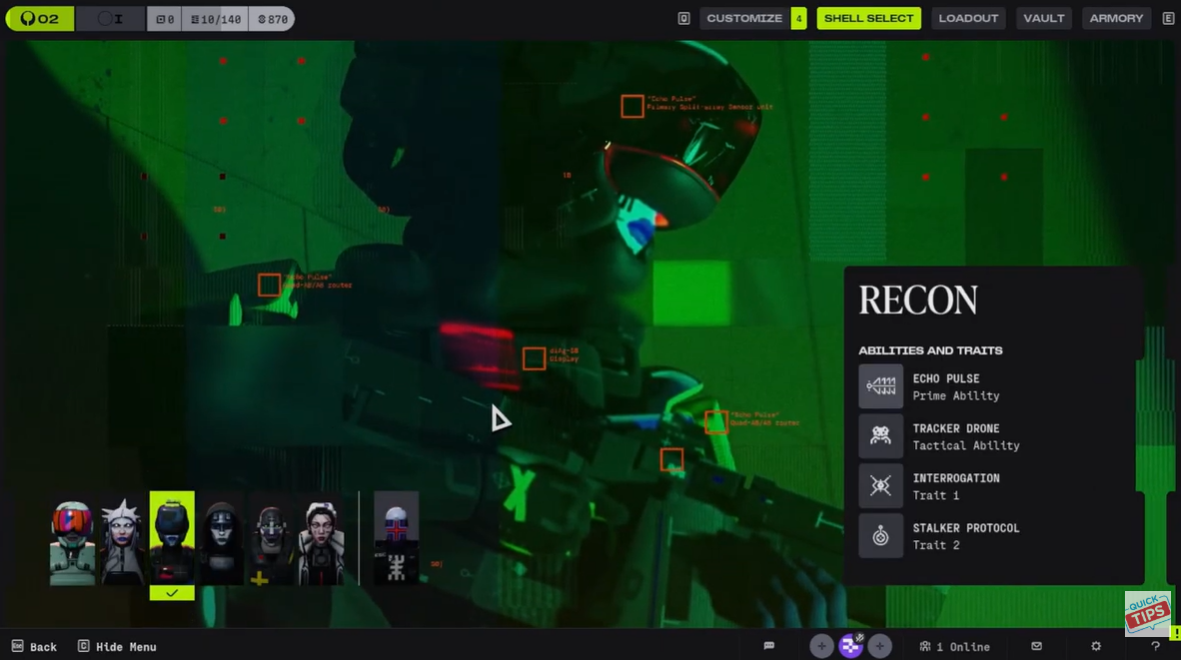Add a party member in left empty slot
The height and width of the screenshot is (660, 1181).
[x=821, y=646]
